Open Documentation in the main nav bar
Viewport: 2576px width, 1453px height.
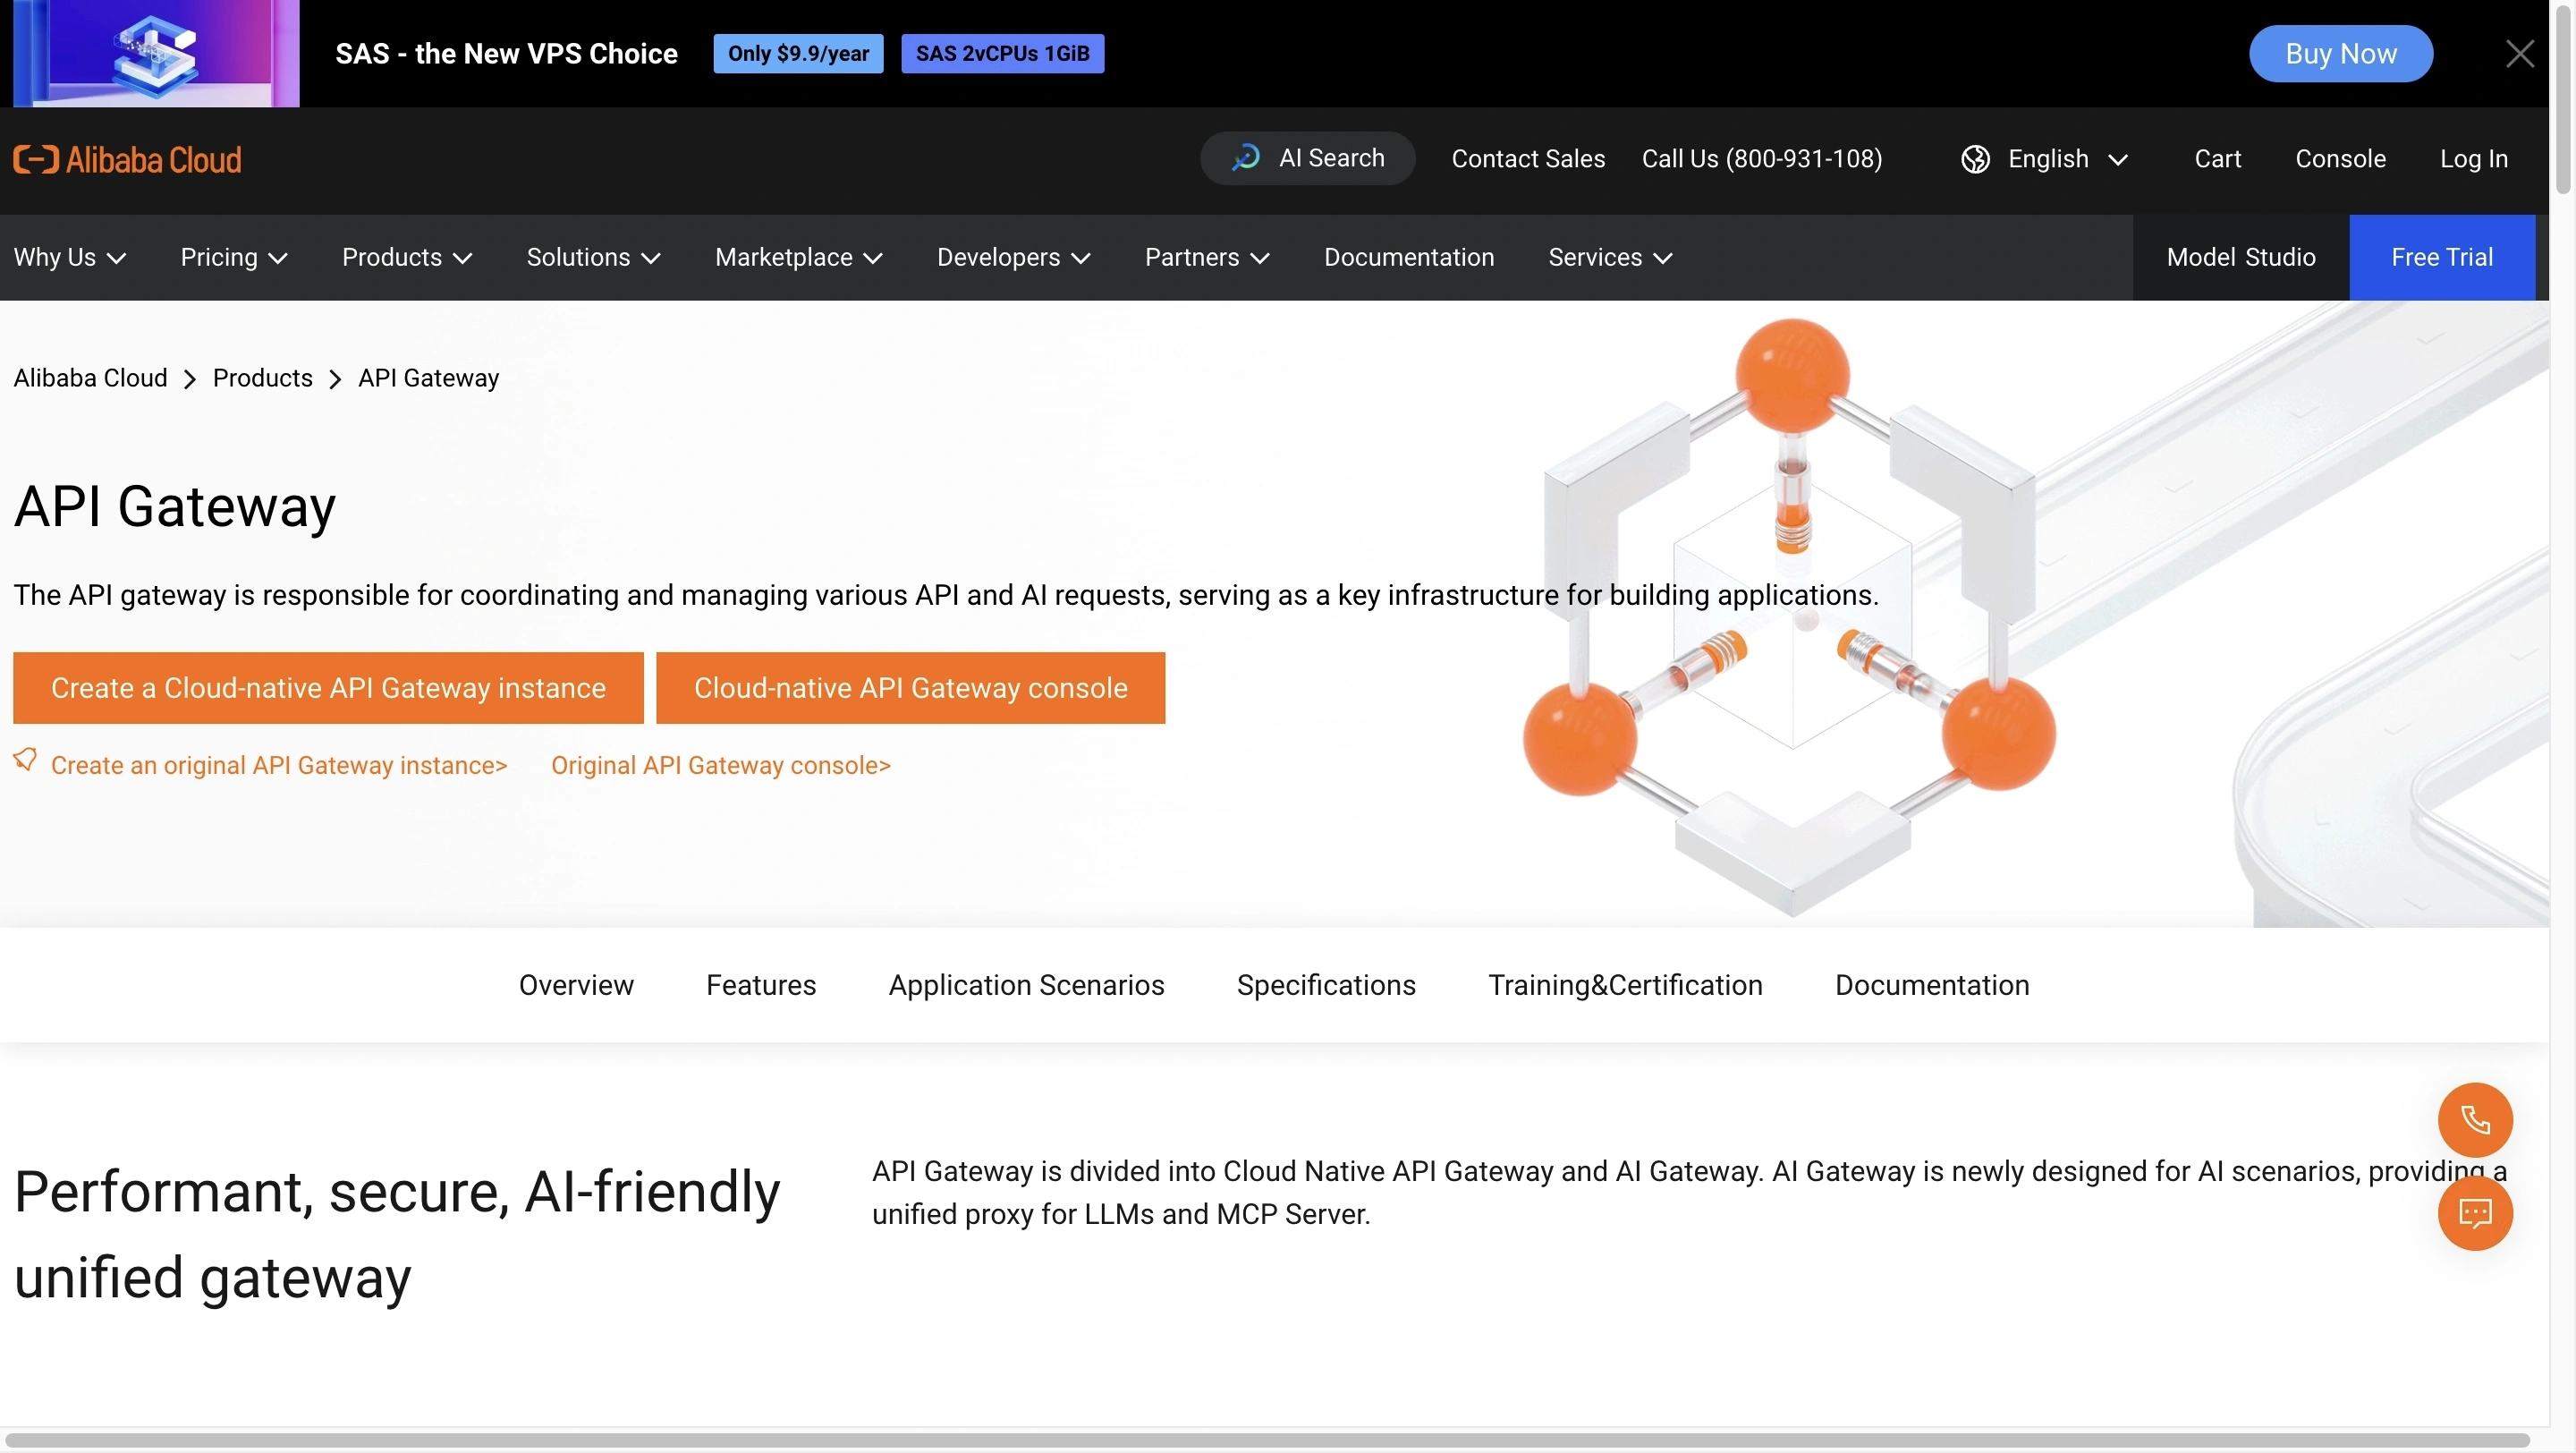pyautogui.click(x=1409, y=257)
